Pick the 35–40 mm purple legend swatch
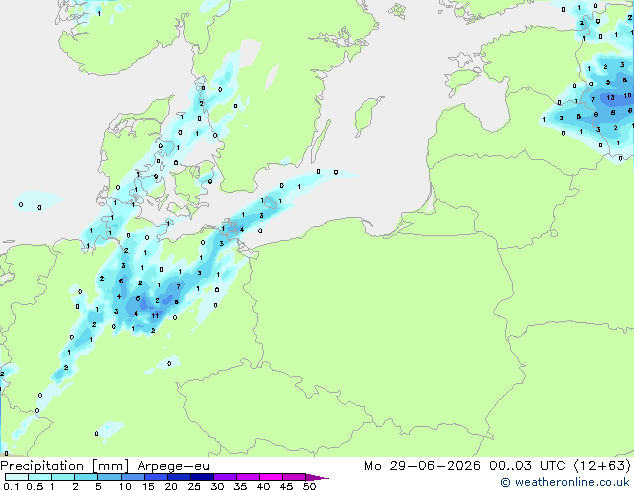The width and height of the screenshot is (634, 490). pos(248,477)
